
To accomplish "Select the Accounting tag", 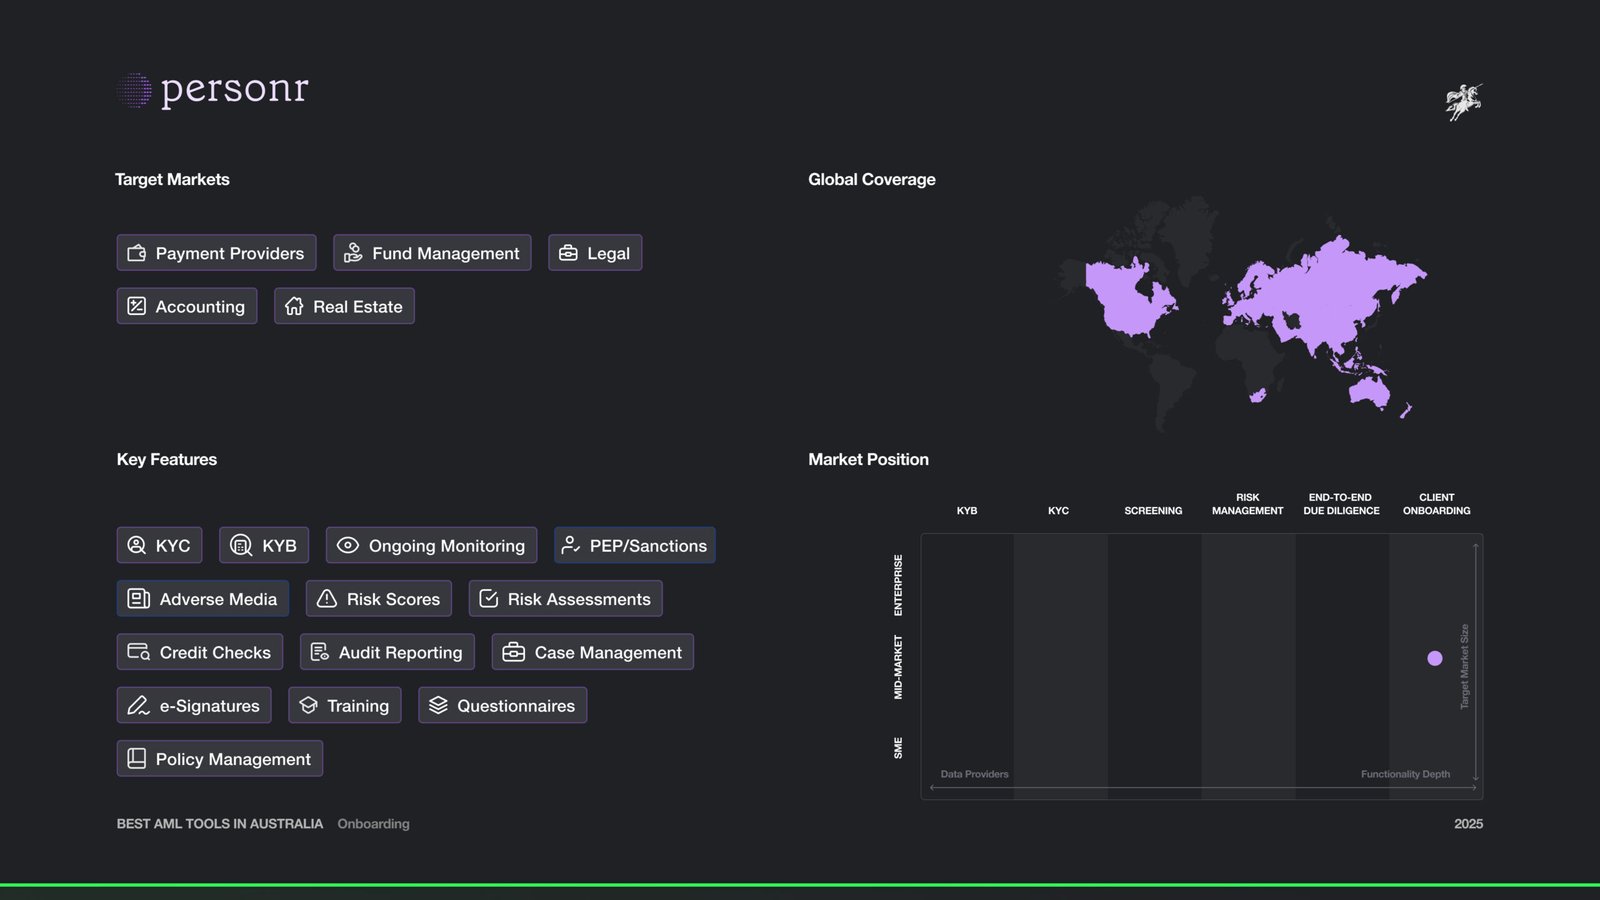I will (x=187, y=306).
